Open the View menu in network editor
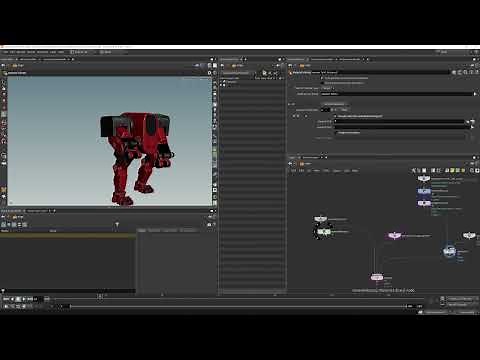Screen dimensions: 480x360 pos(317,171)
